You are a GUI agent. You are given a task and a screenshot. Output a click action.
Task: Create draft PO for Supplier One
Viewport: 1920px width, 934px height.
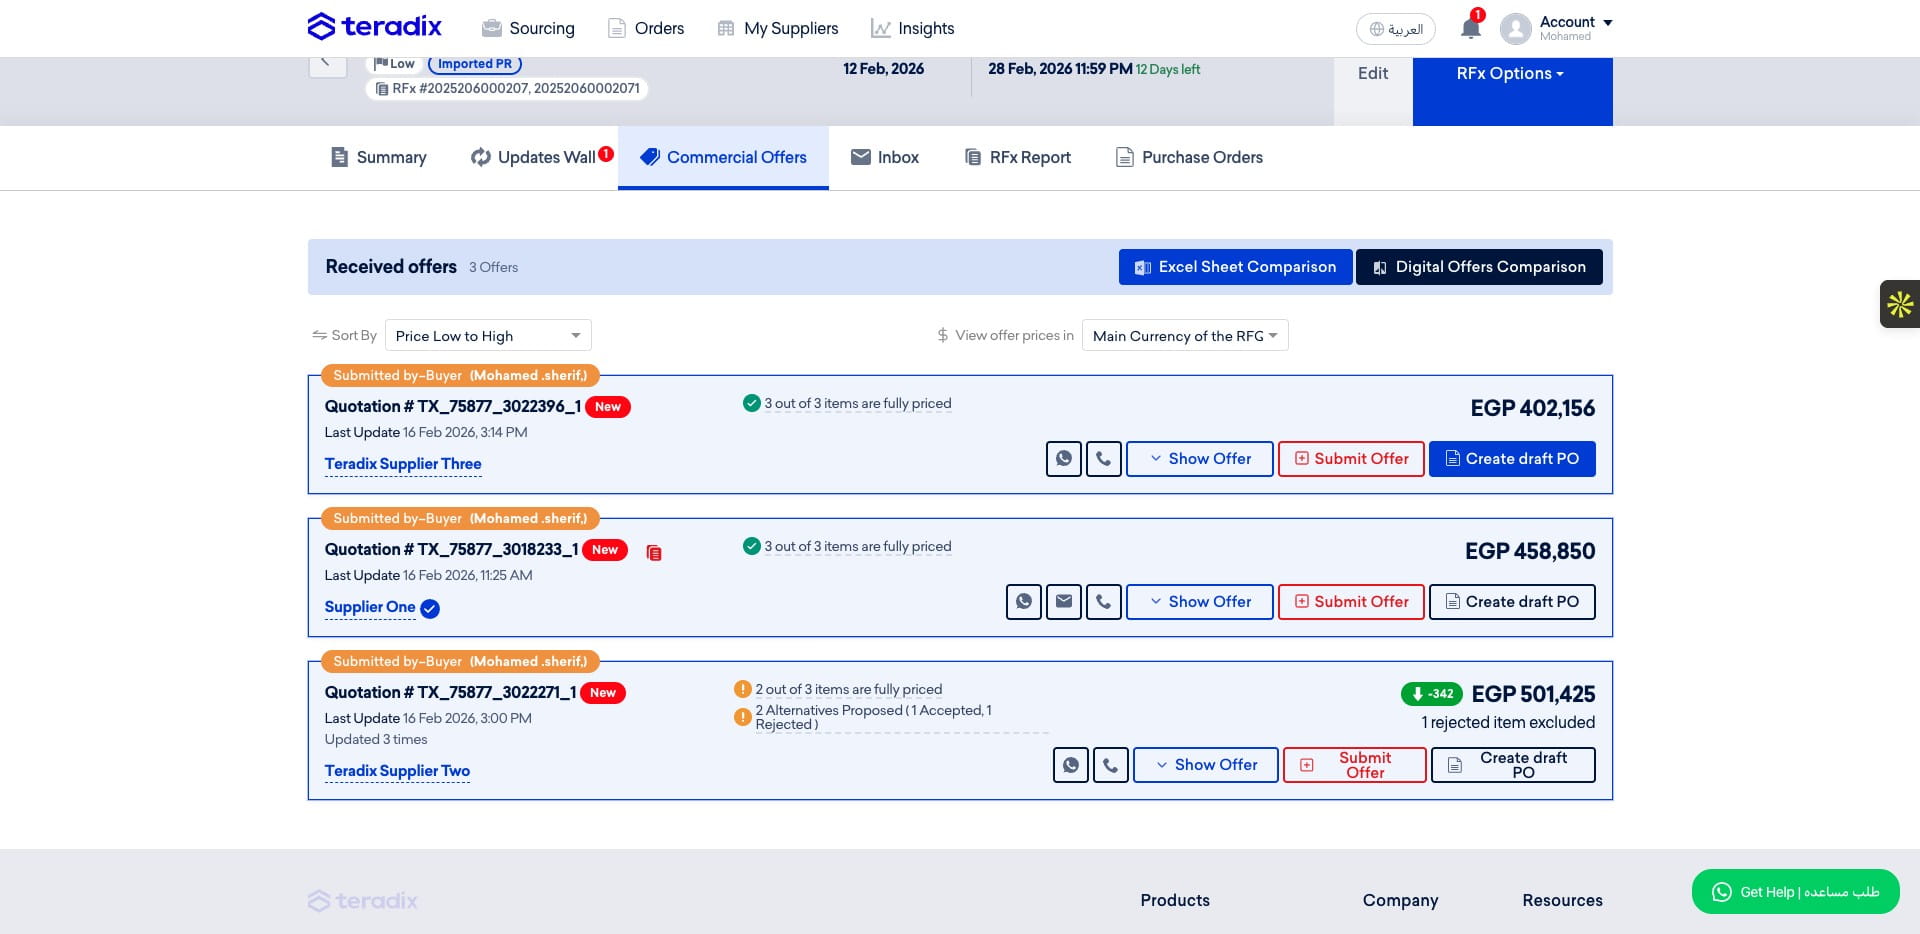tap(1512, 602)
